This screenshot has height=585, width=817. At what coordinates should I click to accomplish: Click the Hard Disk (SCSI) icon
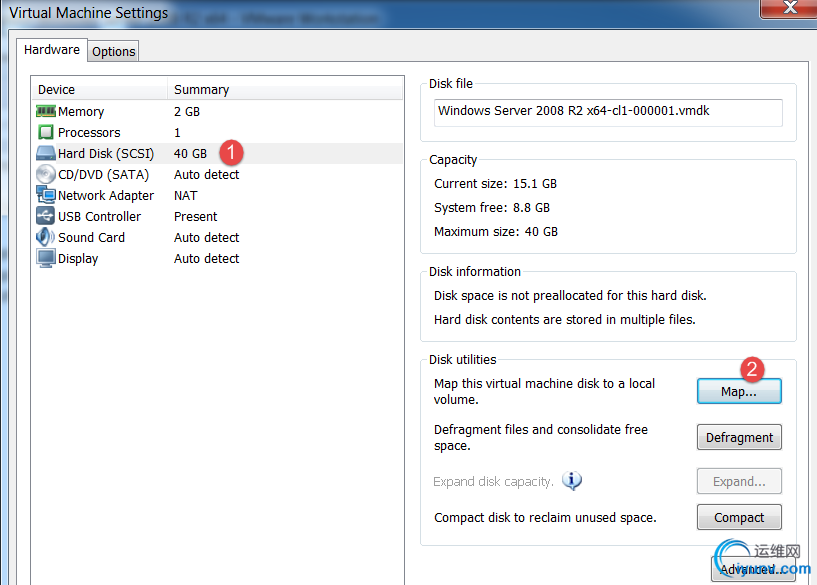(46, 153)
